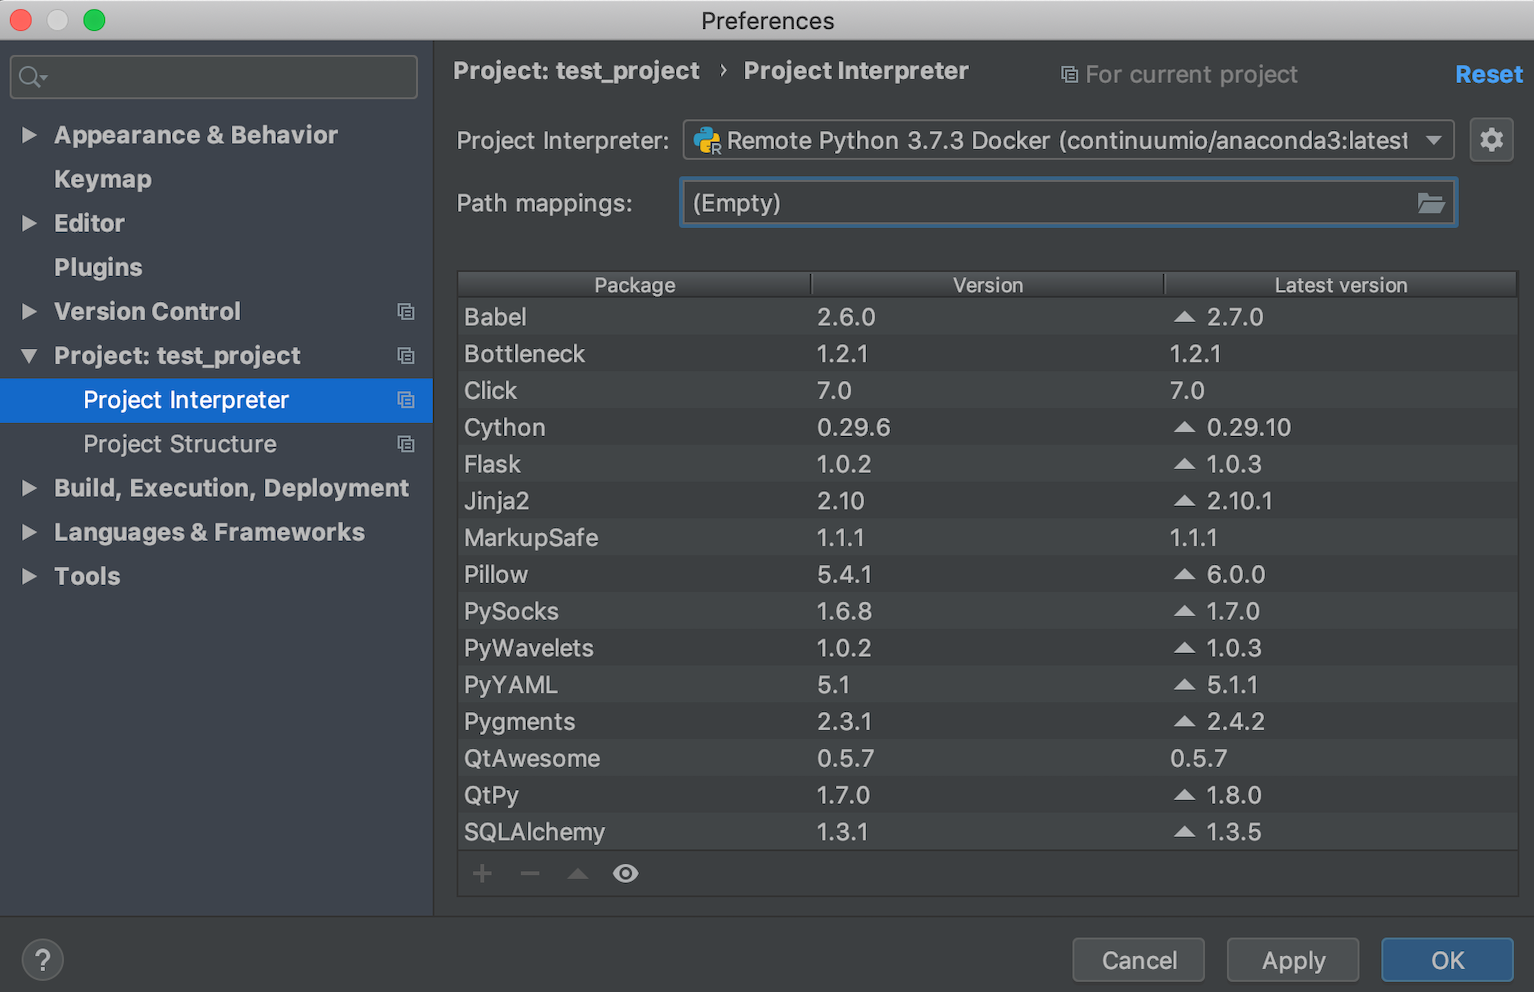
Task: Click the Babel upgrade available arrow
Action: tap(1184, 317)
